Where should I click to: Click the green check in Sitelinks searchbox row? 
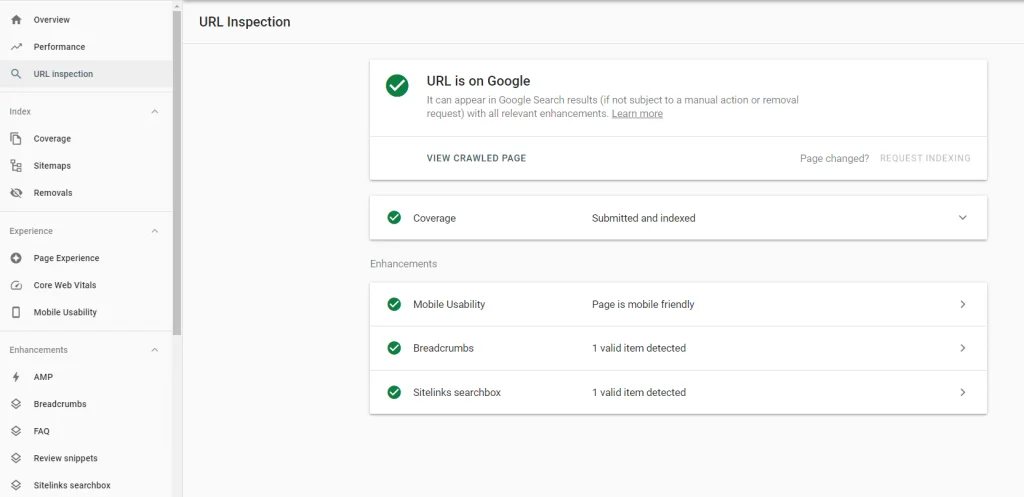click(394, 393)
